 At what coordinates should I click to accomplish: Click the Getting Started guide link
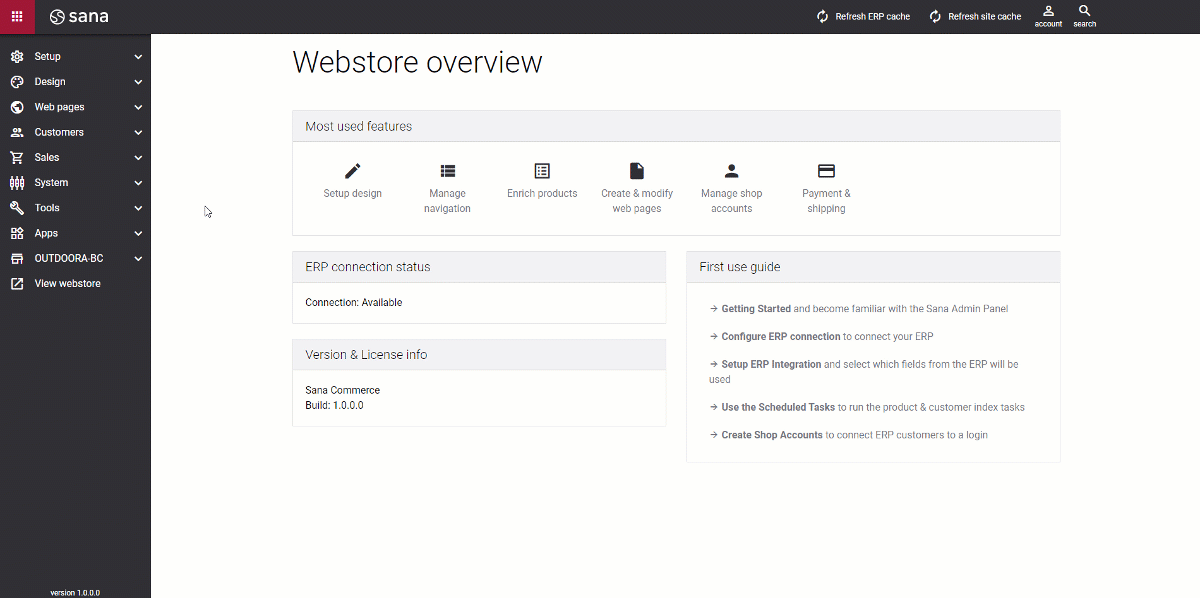pos(756,309)
